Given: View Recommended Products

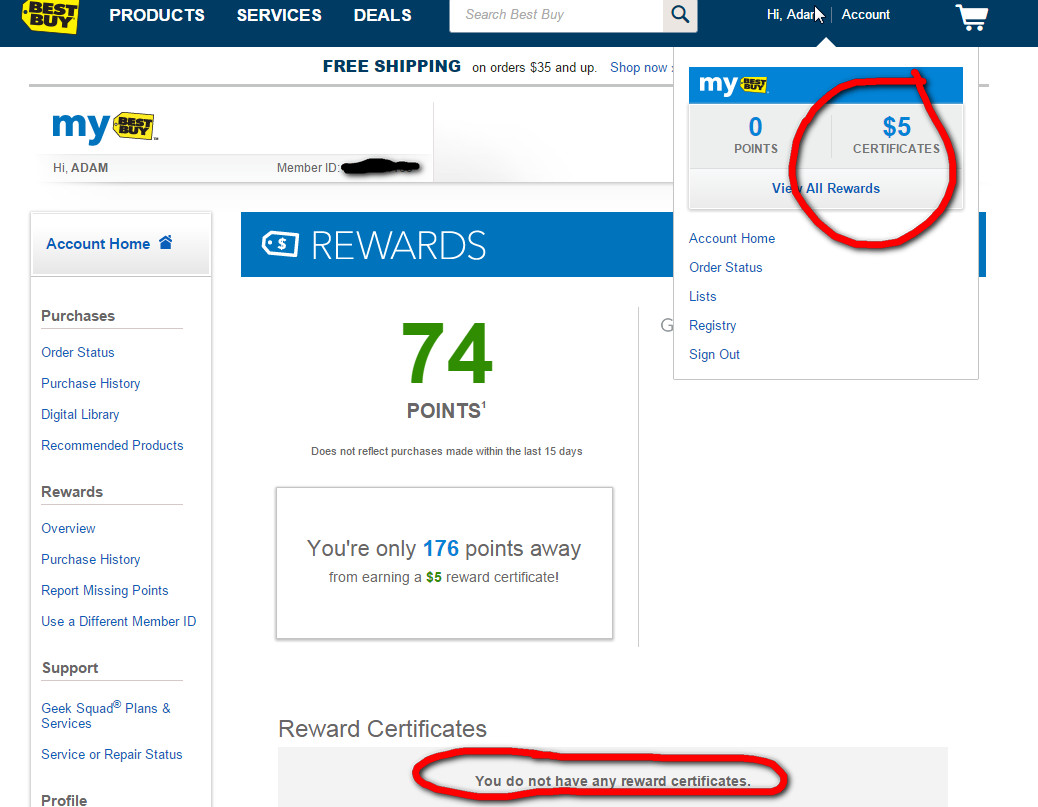Looking at the screenshot, I should pyautogui.click(x=112, y=446).
